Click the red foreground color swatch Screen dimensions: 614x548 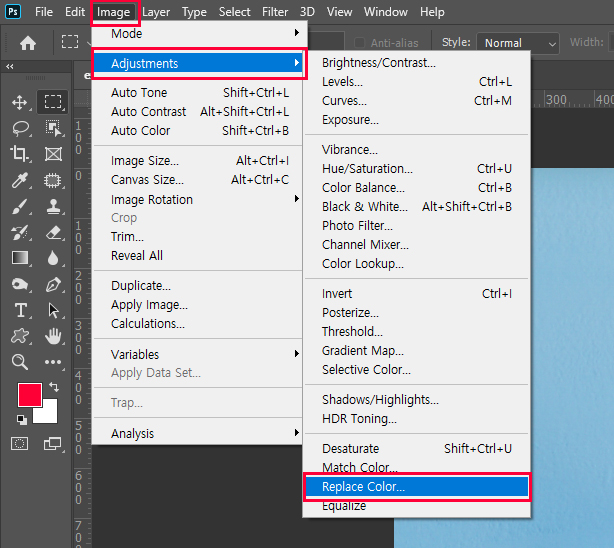(x=29, y=394)
